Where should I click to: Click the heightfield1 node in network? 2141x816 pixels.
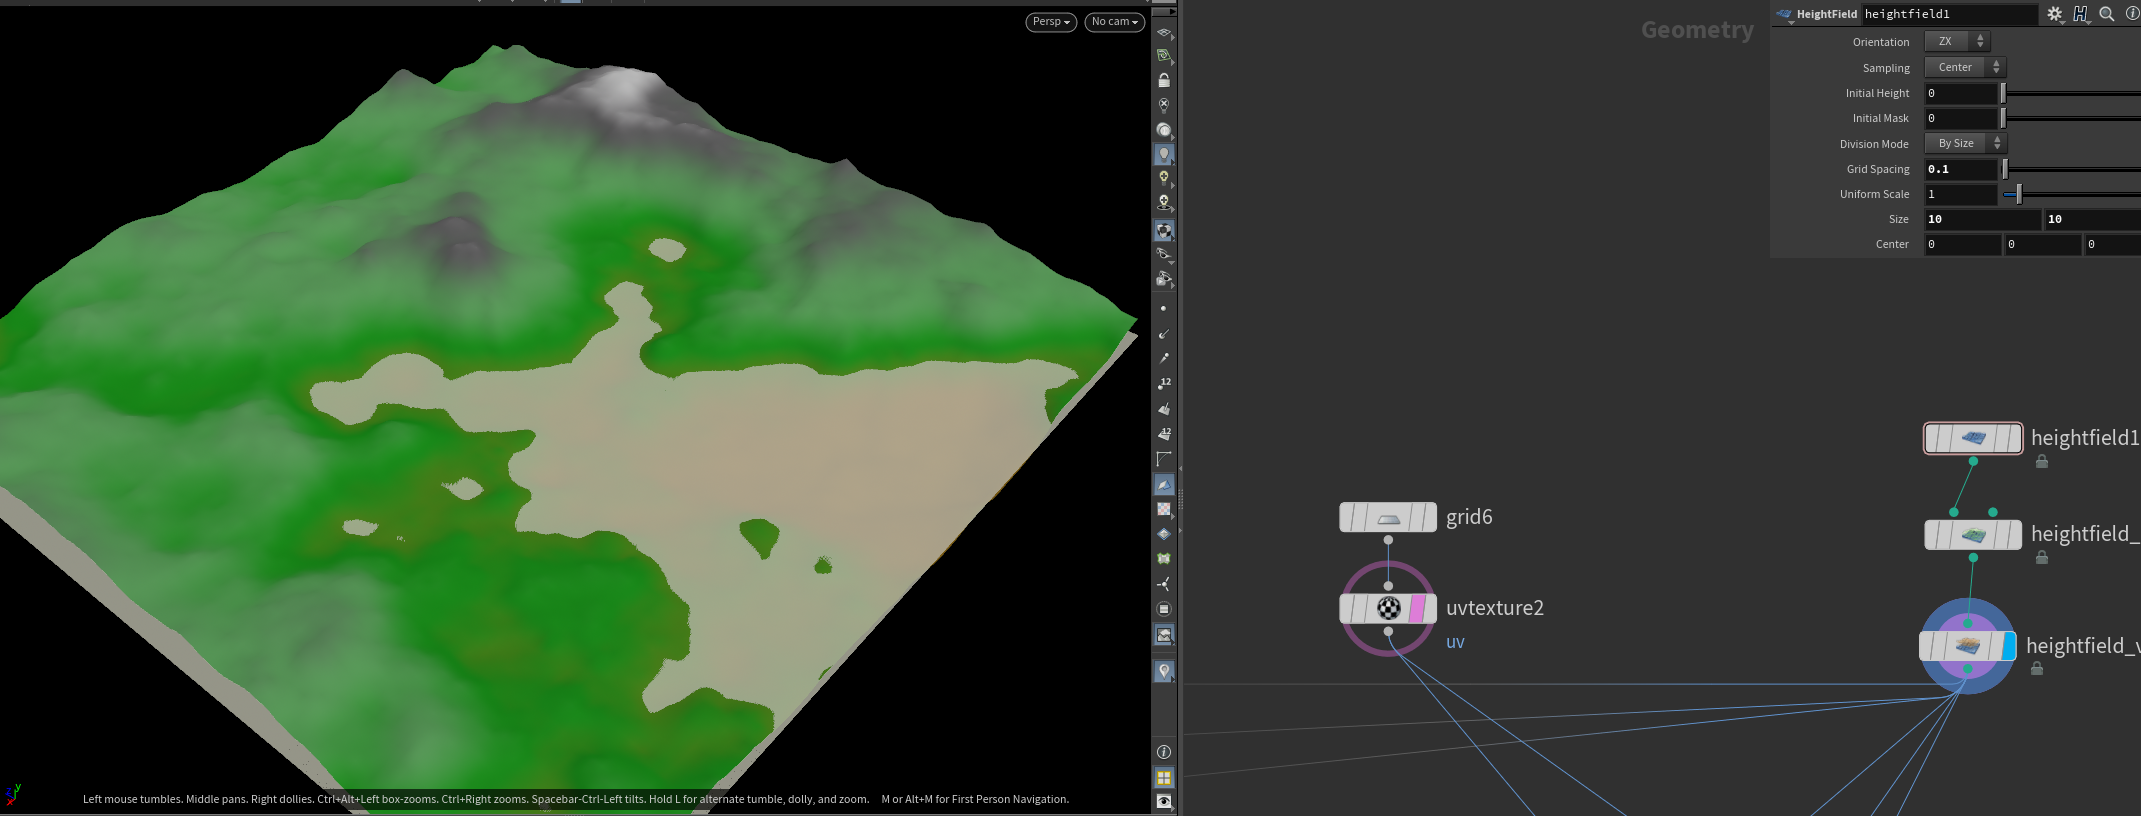click(1973, 438)
